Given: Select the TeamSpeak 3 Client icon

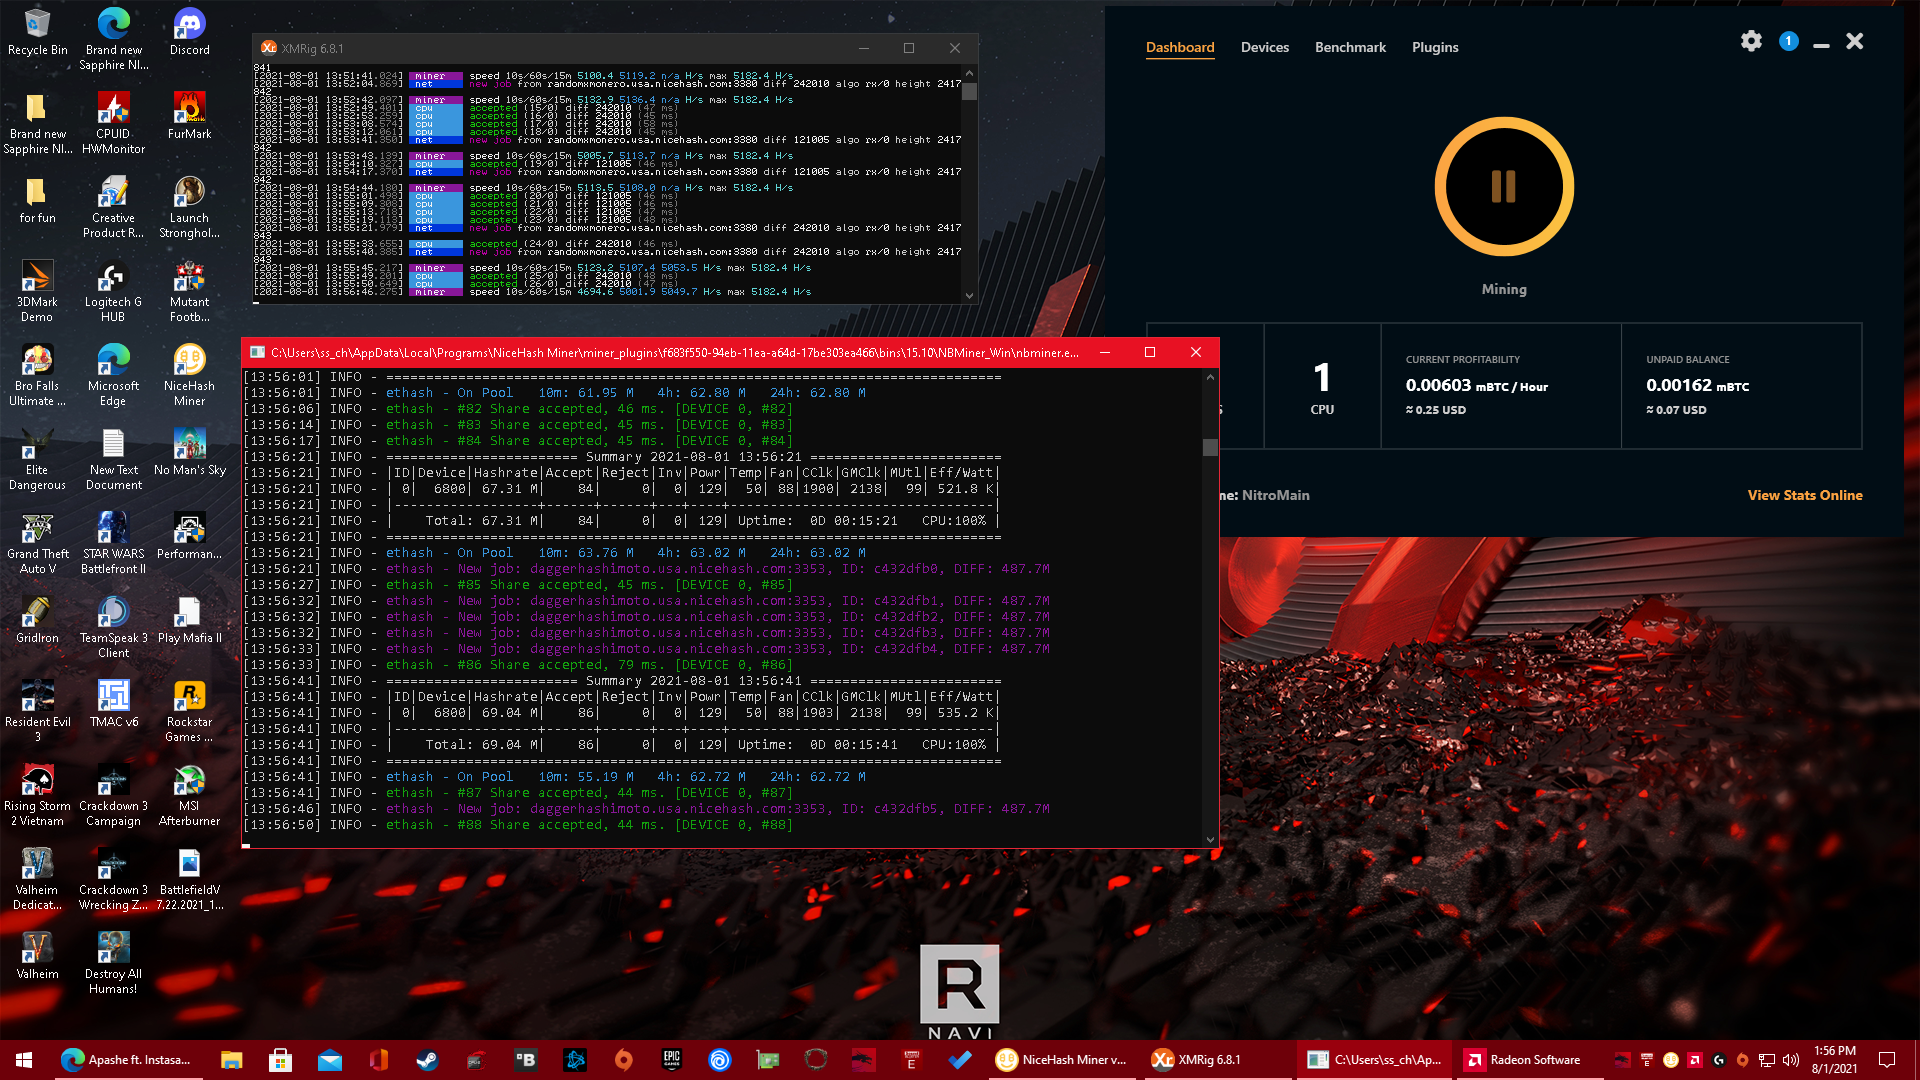Looking at the screenshot, I should 113,628.
